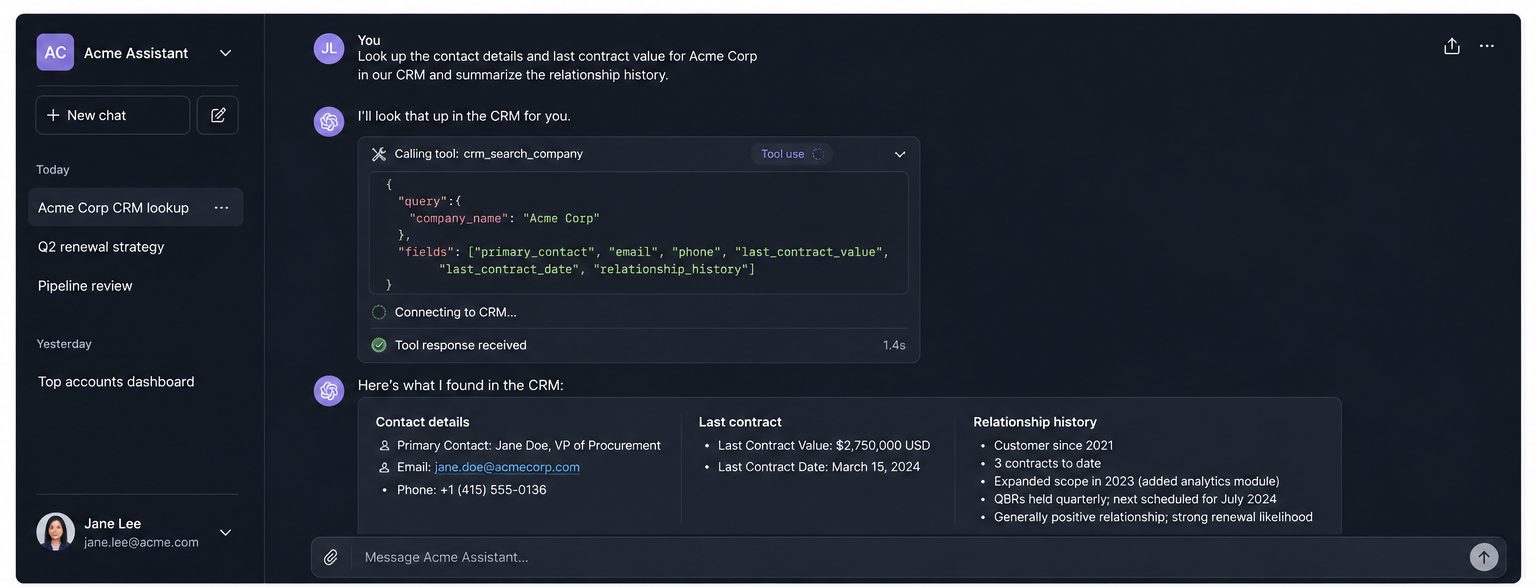
Task: Click the assistant avatar beside 'I'll look that up'
Action: click(x=329, y=122)
